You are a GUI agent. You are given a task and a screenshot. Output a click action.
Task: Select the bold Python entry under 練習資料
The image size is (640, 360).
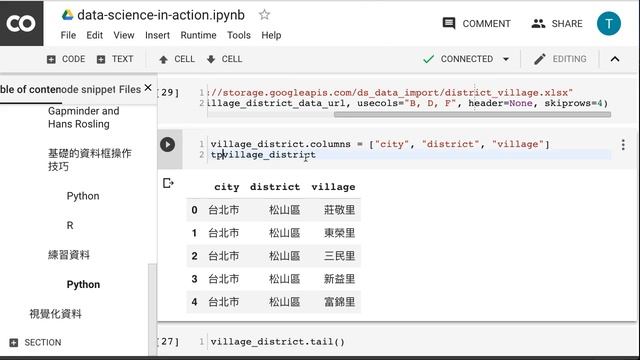(x=83, y=284)
